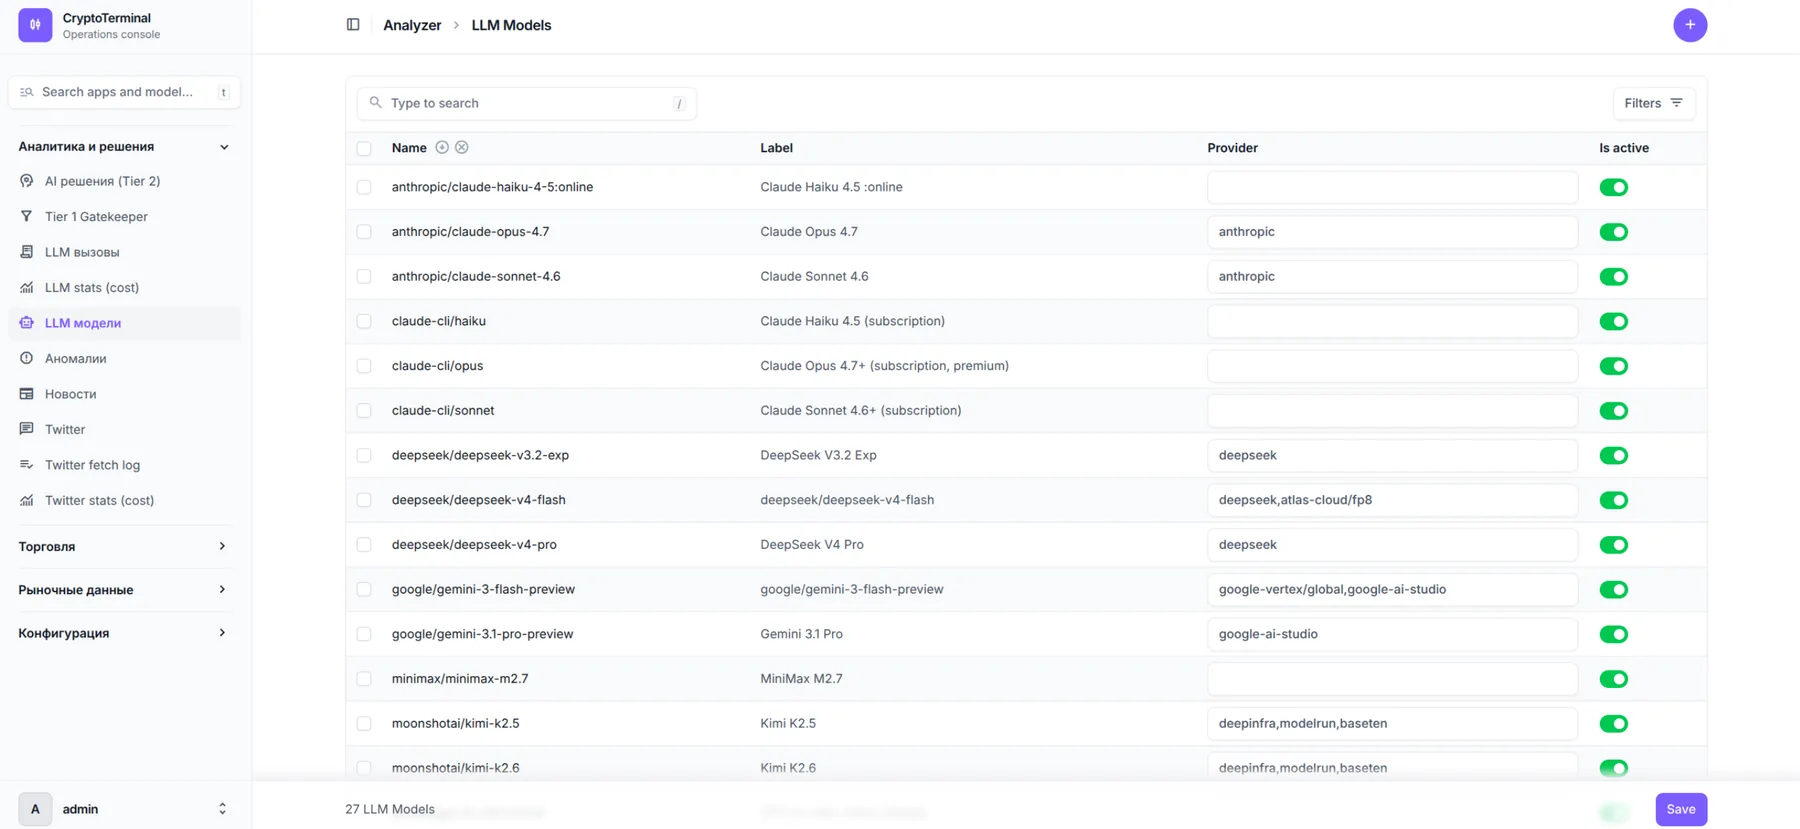Click the magnifier icon in table search
This screenshot has height=829, width=1800.
[x=376, y=103]
